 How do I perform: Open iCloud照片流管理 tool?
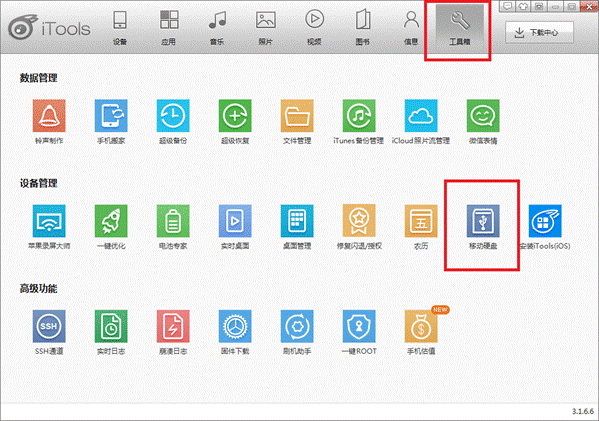coord(421,116)
